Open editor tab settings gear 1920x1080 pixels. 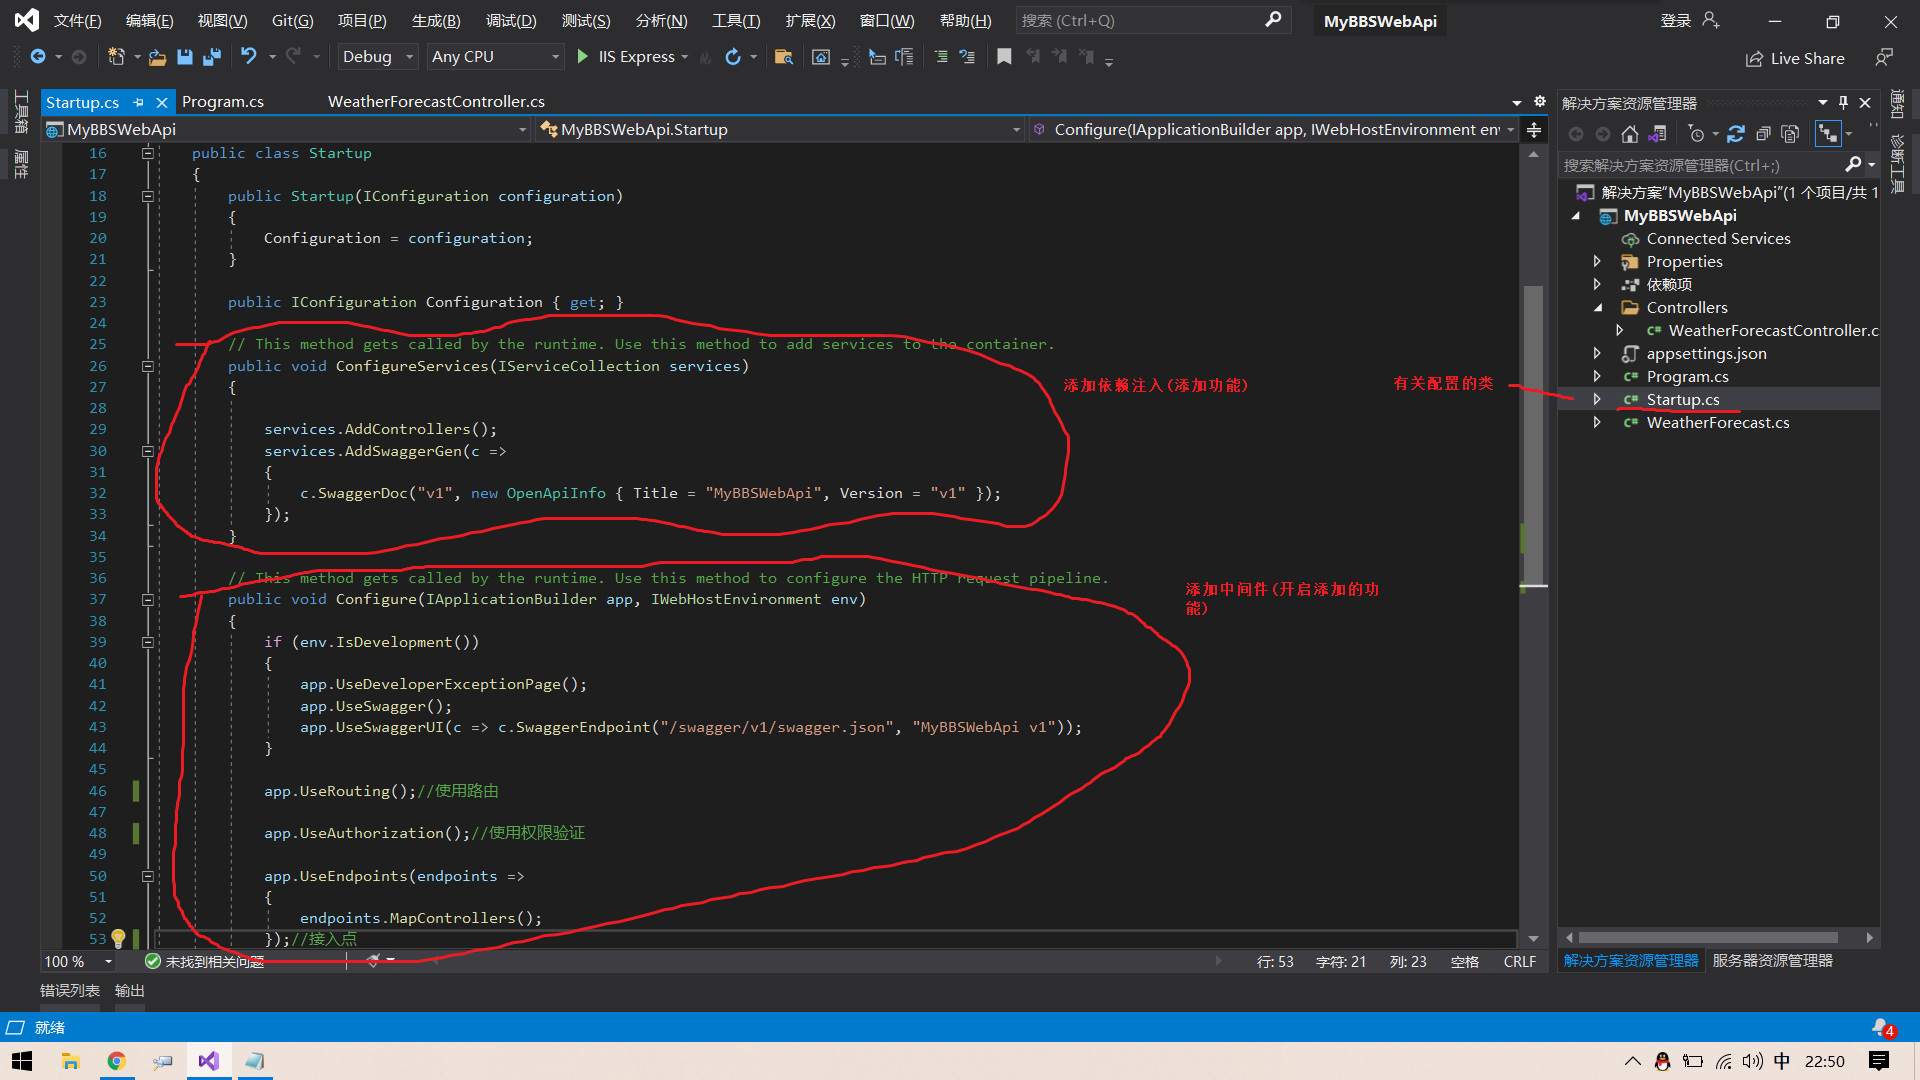[x=1540, y=101]
